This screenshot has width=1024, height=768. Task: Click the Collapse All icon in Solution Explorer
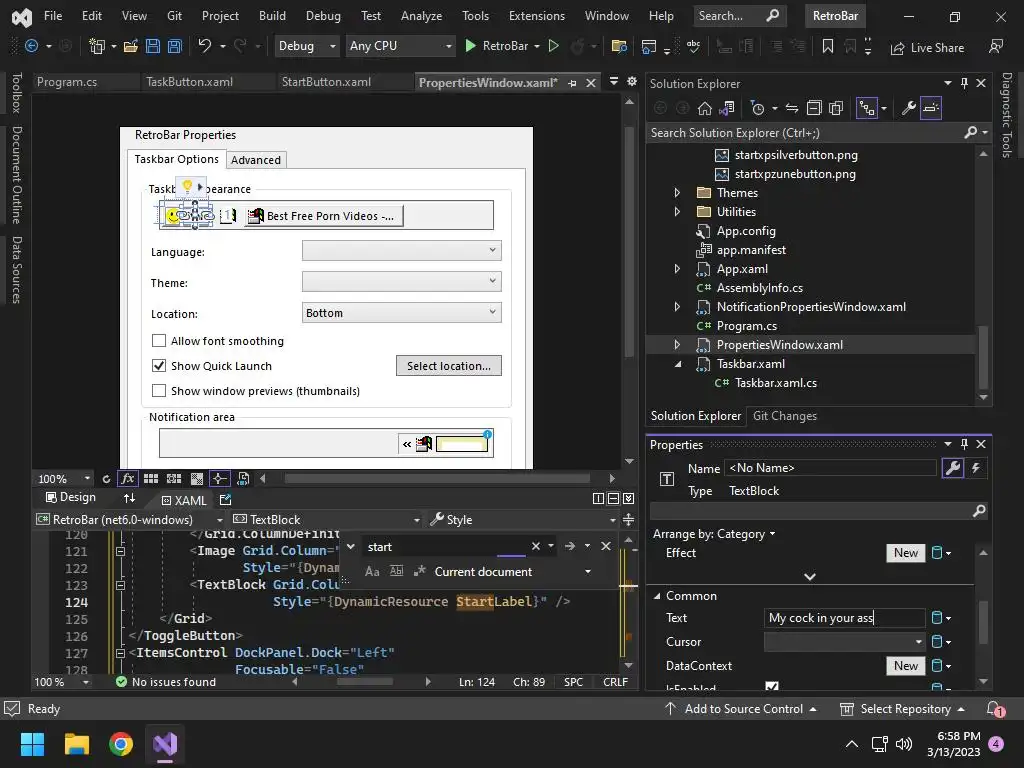(814, 108)
